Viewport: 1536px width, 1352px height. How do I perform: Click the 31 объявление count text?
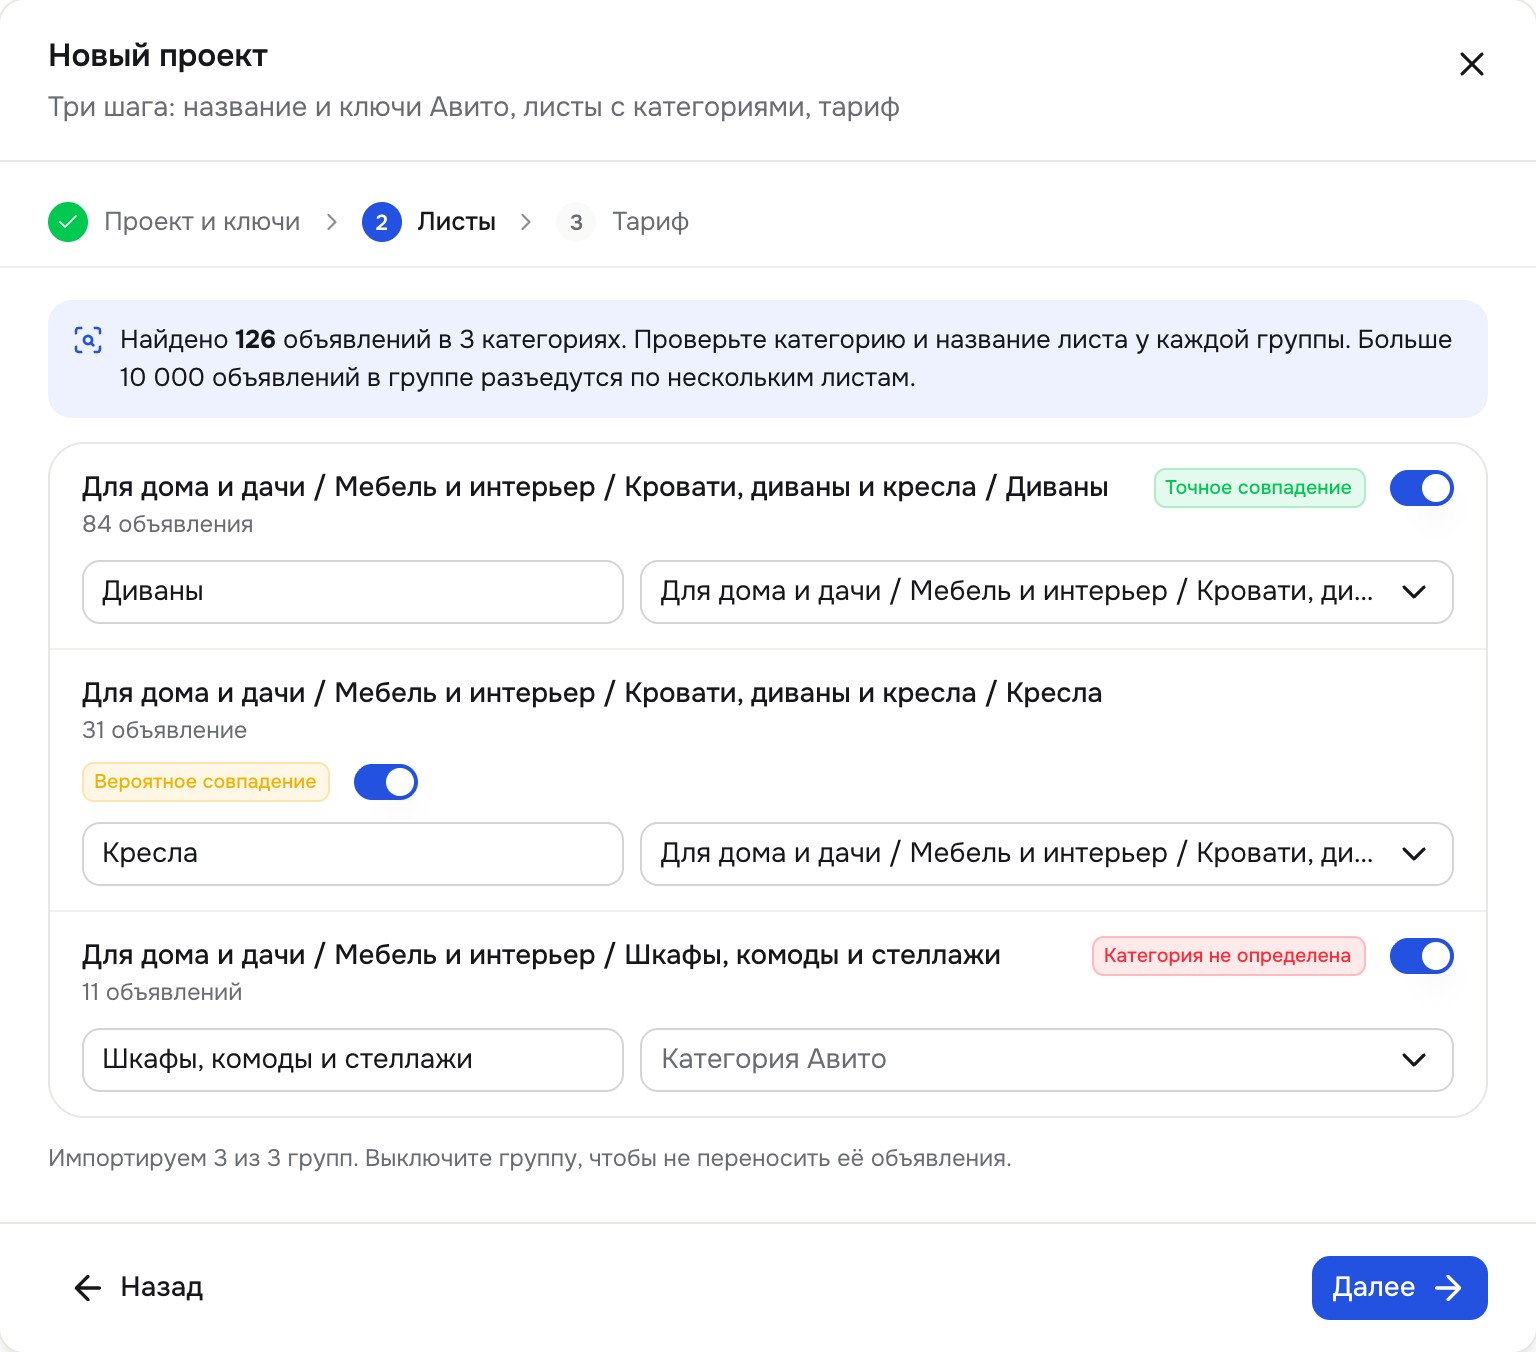pos(165,730)
